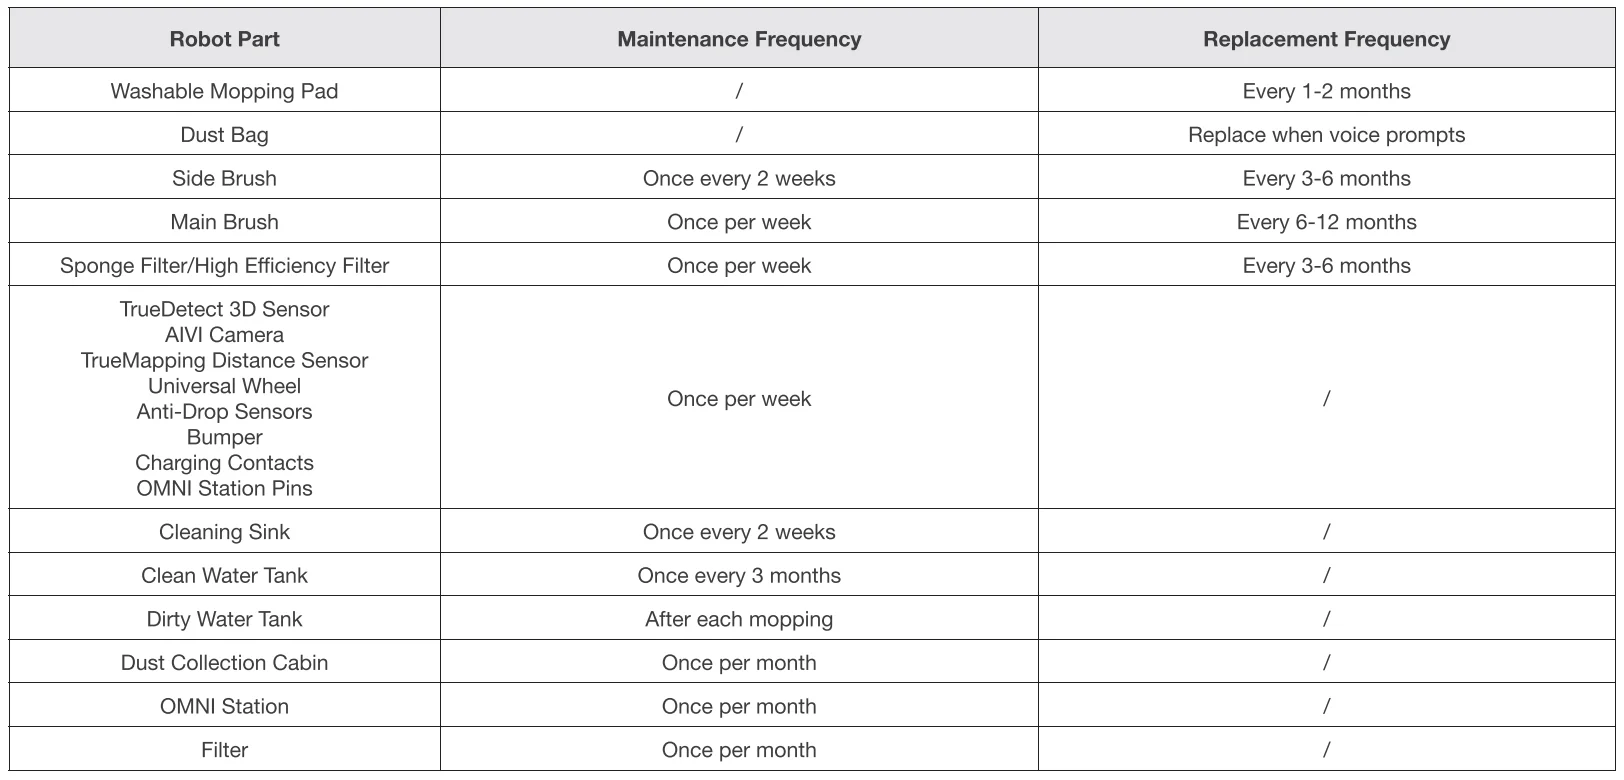This screenshot has height=780, width=1624.
Task: Click "Replace when voice prompts" cell
Action: pos(1326,135)
